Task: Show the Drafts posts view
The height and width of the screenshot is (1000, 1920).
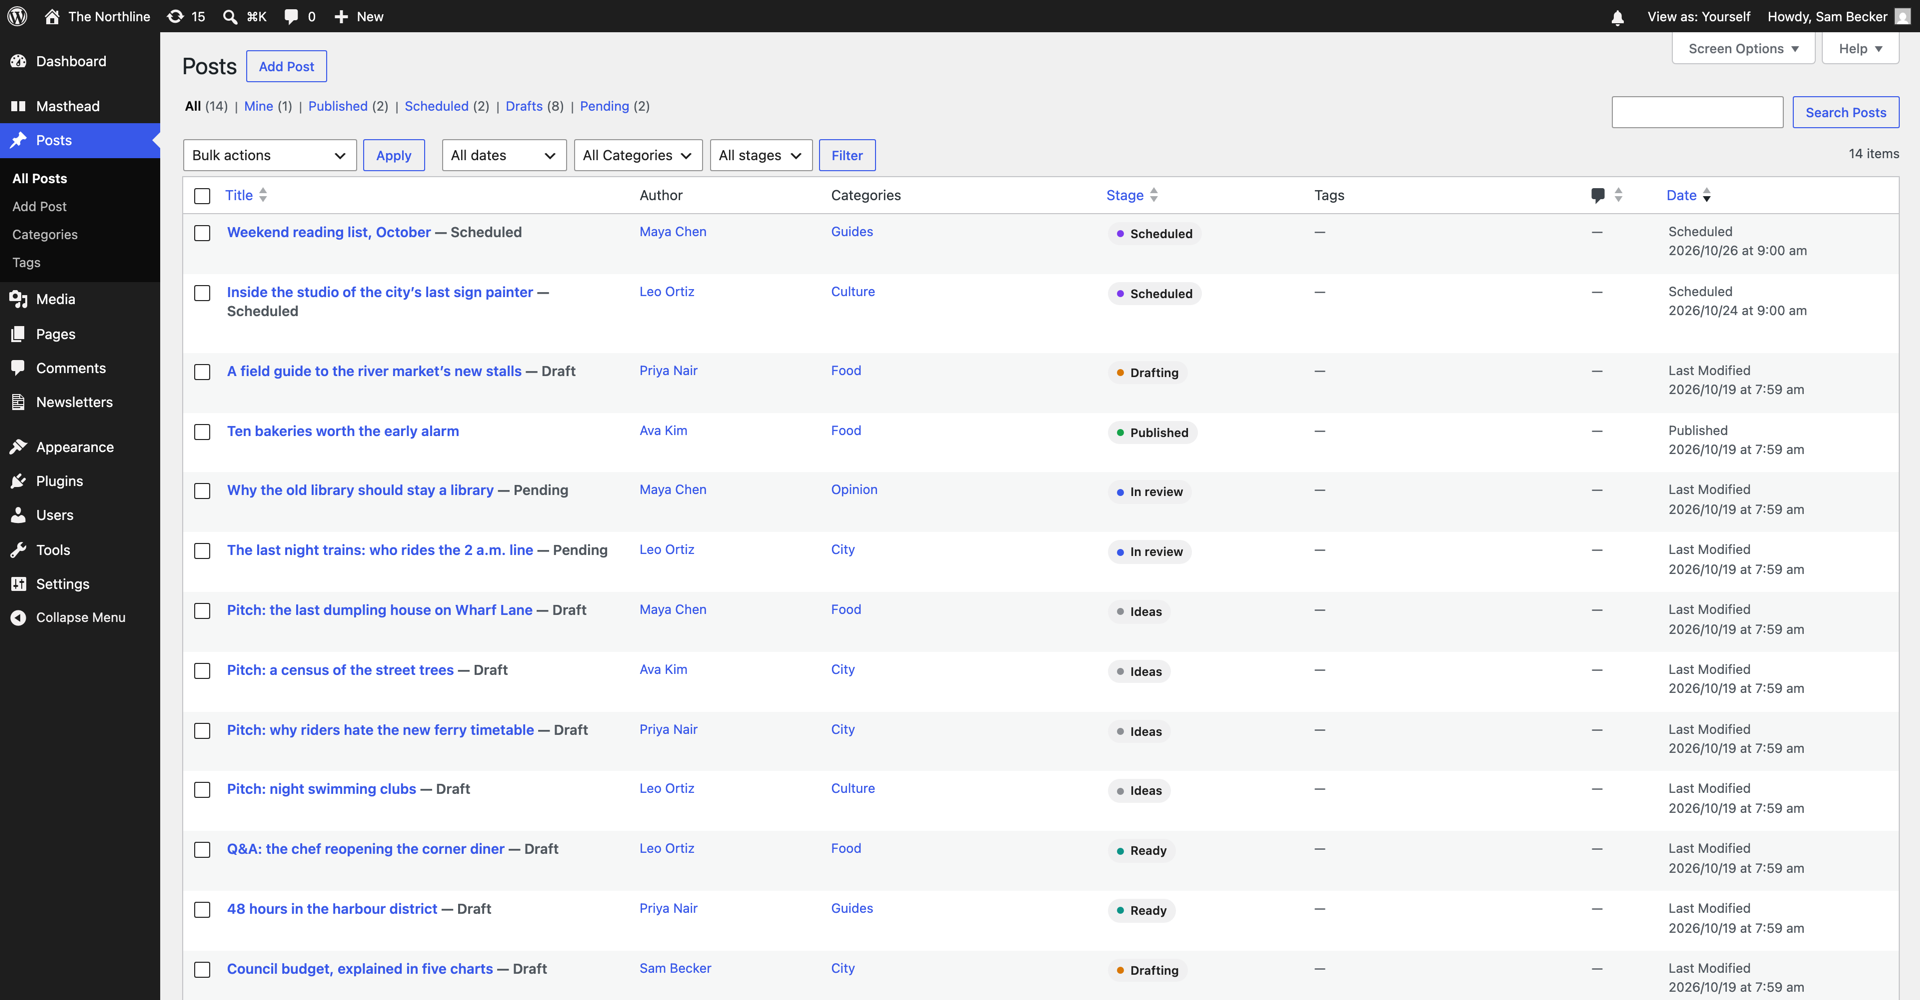Action: pos(524,106)
